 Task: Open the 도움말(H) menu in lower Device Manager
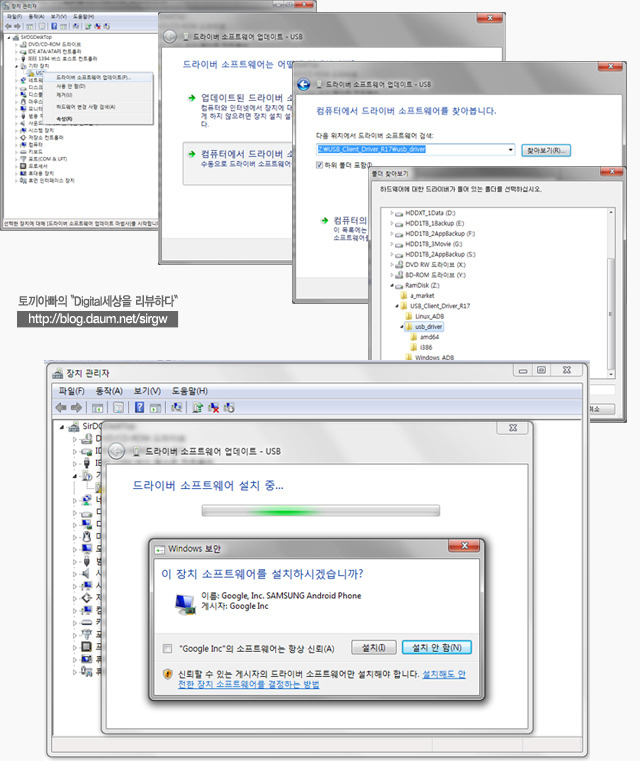click(190, 391)
